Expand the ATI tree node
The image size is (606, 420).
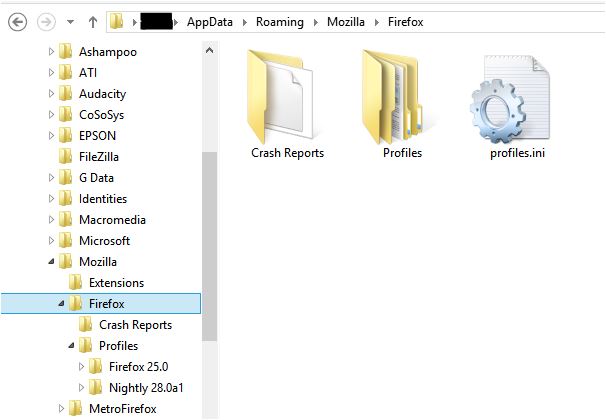coord(51,72)
